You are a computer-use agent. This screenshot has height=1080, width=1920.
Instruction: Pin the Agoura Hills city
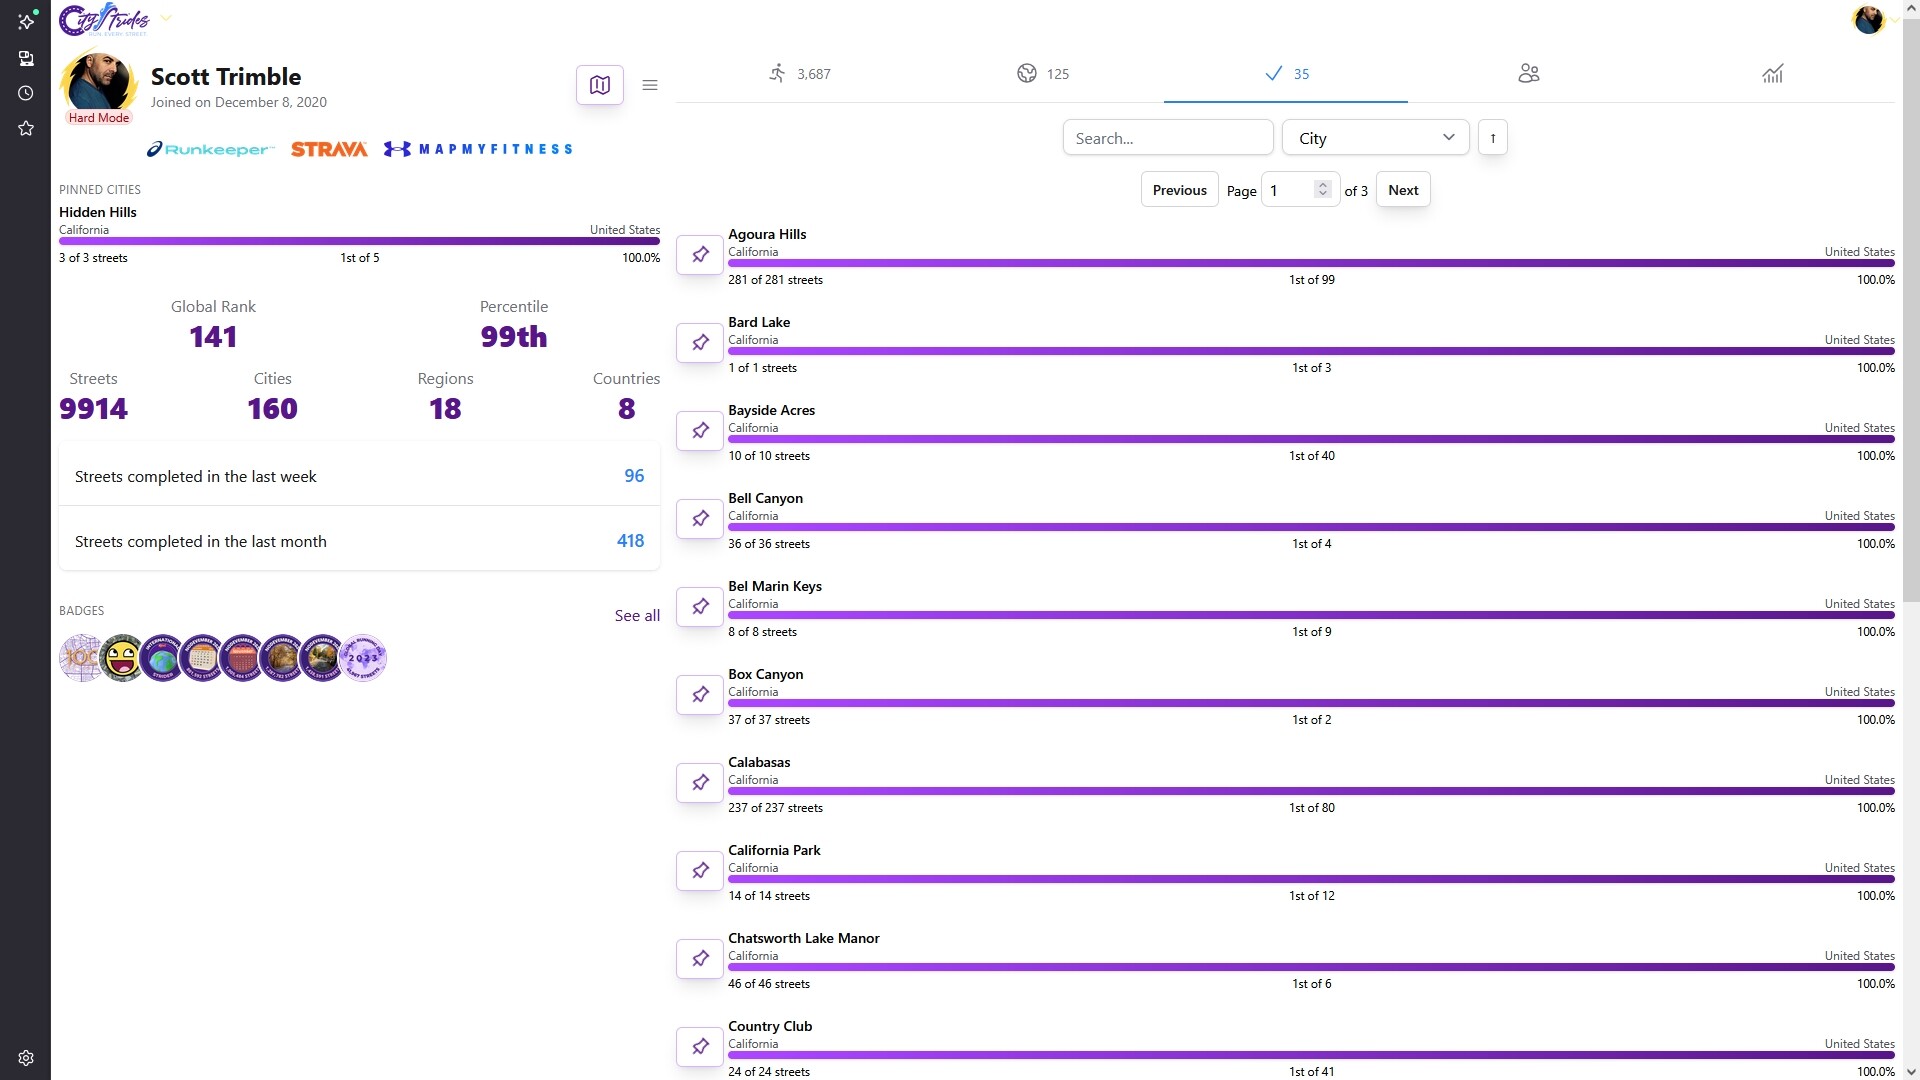click(700, 255)
